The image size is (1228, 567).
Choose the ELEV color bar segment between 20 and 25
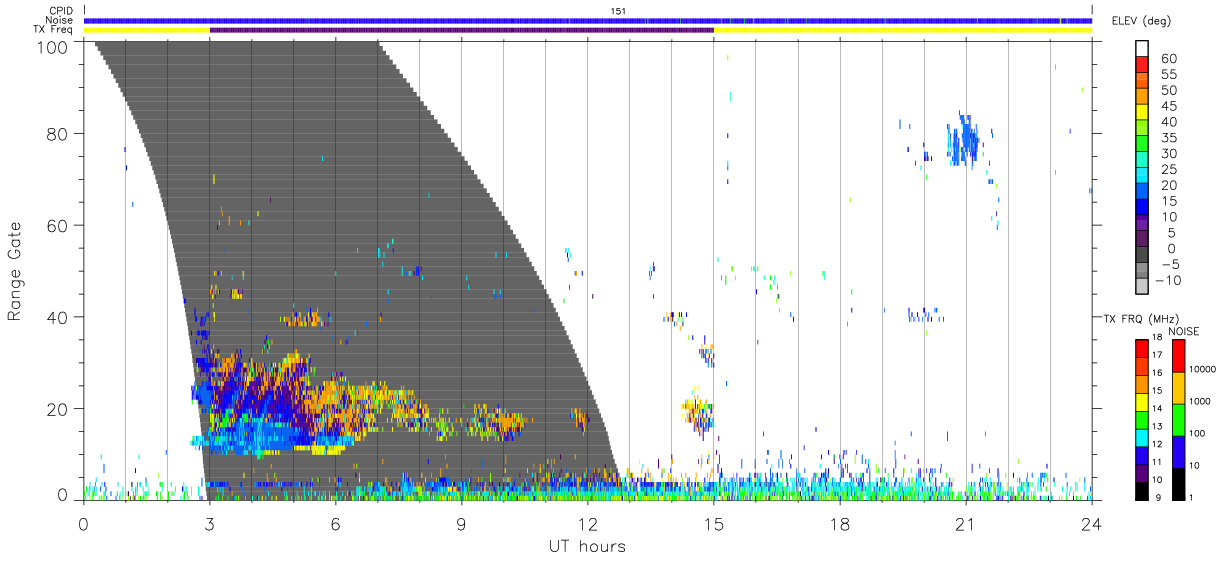point(1142,177)
